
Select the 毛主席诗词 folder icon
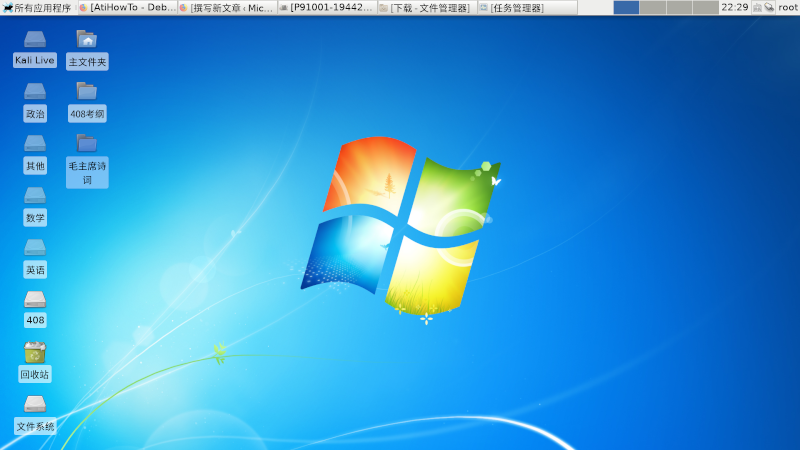click(x=87, y=143)
